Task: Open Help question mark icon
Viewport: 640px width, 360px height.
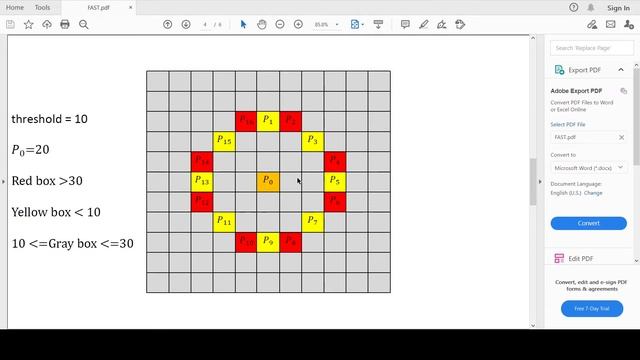Action: point(573,7)
